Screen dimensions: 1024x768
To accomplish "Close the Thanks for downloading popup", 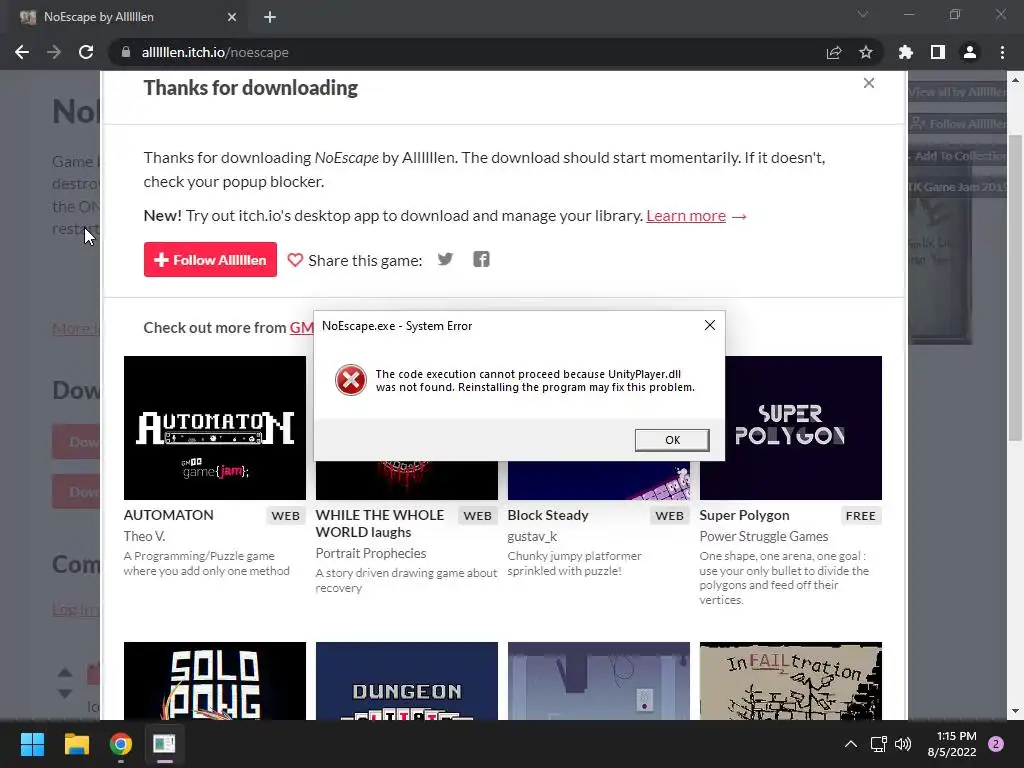I will pos(869,83).
